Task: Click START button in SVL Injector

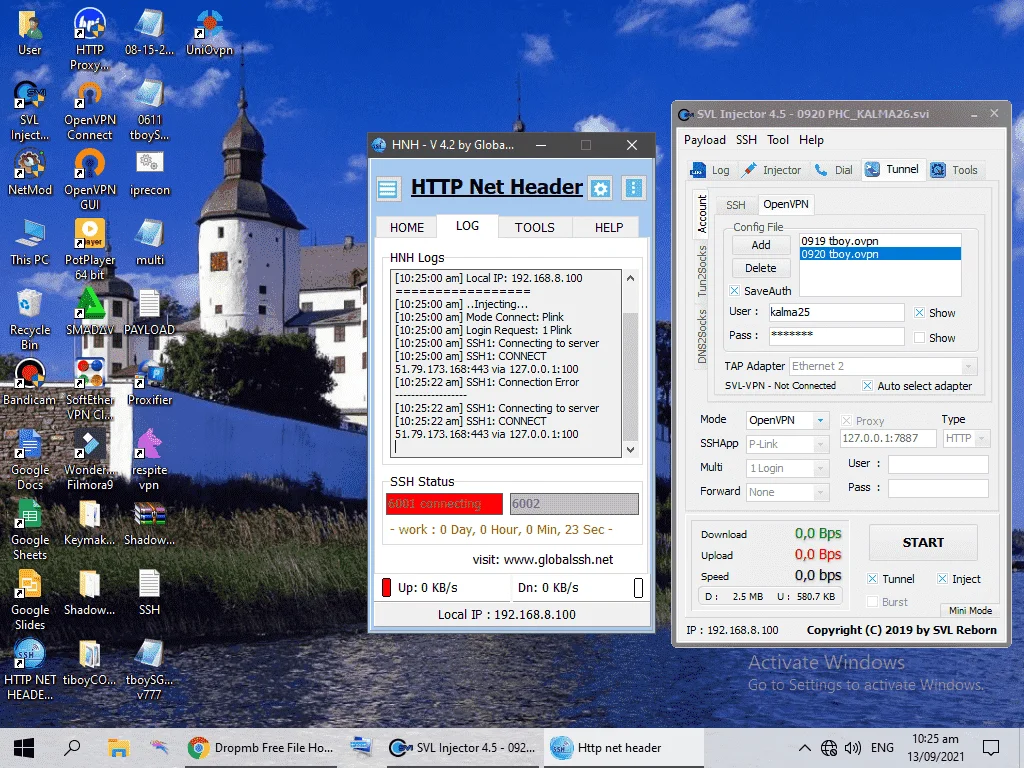Action: click(923, 543)
